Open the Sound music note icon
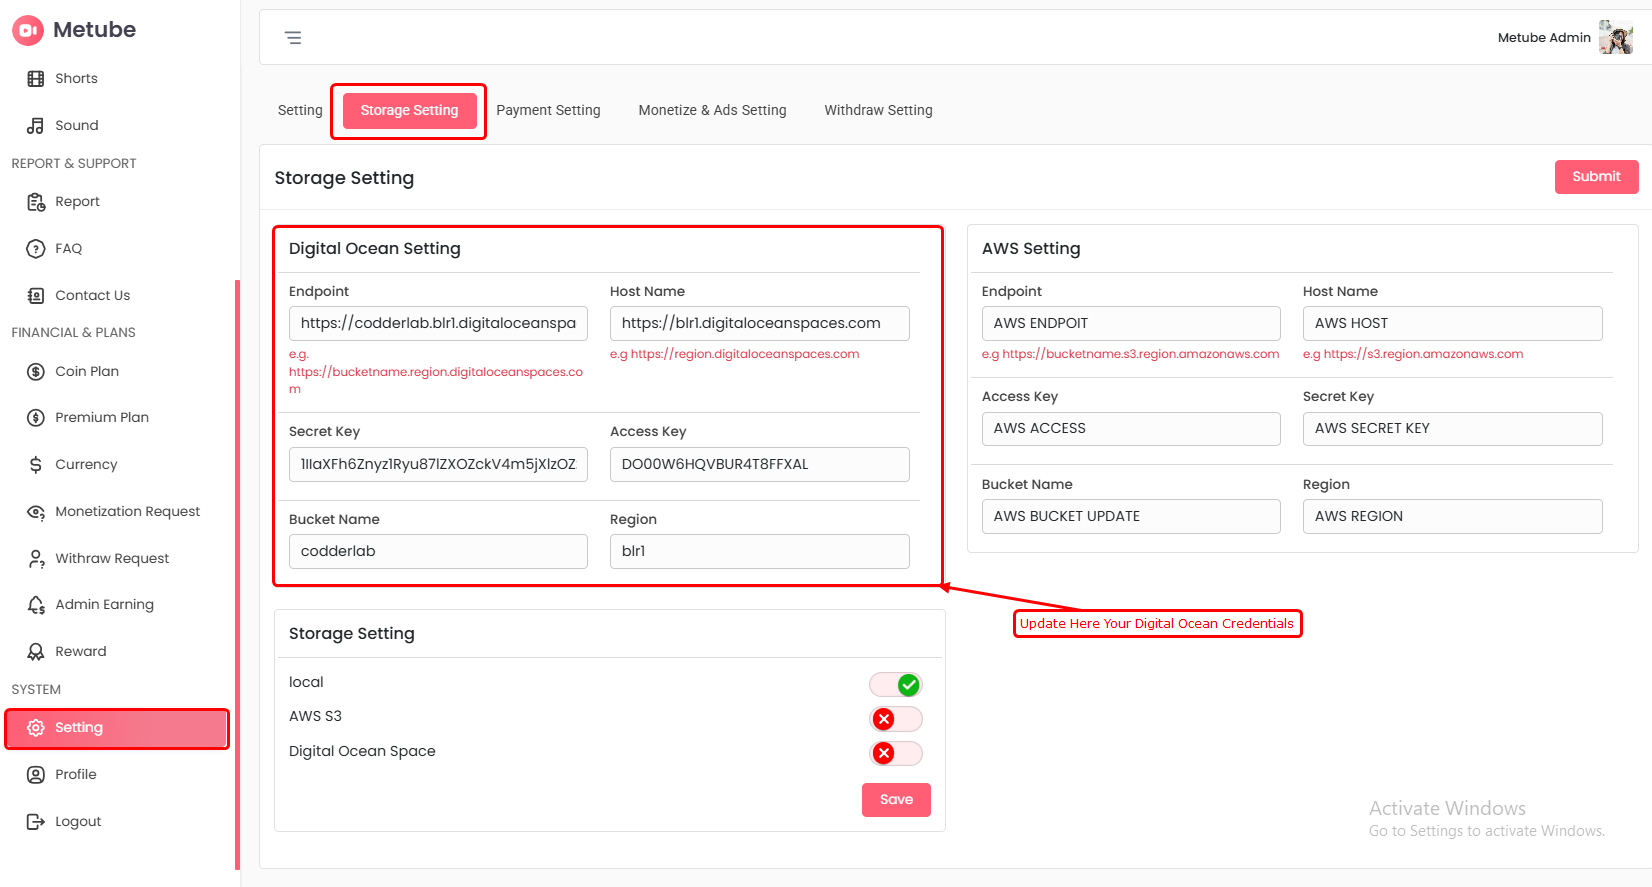This screenshot has height=887, width=1652. [x=36, y=126]
